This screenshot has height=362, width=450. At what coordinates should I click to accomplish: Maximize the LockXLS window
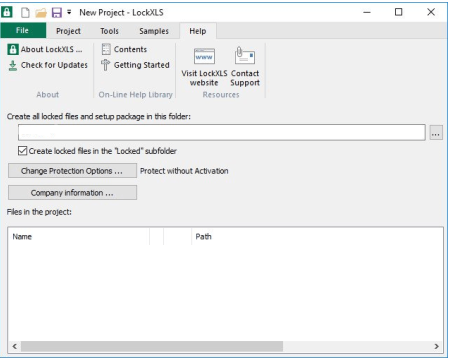[x=398, y=12]
